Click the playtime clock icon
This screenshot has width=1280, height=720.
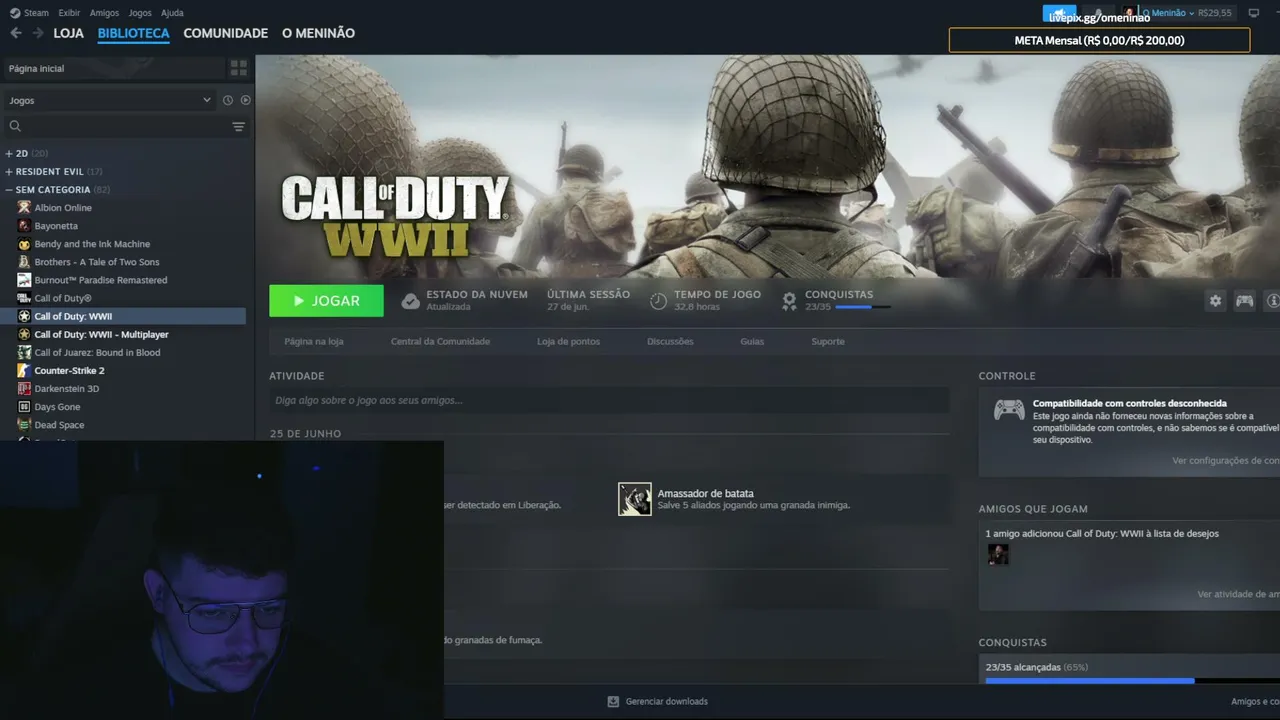[x=658, y=301]
